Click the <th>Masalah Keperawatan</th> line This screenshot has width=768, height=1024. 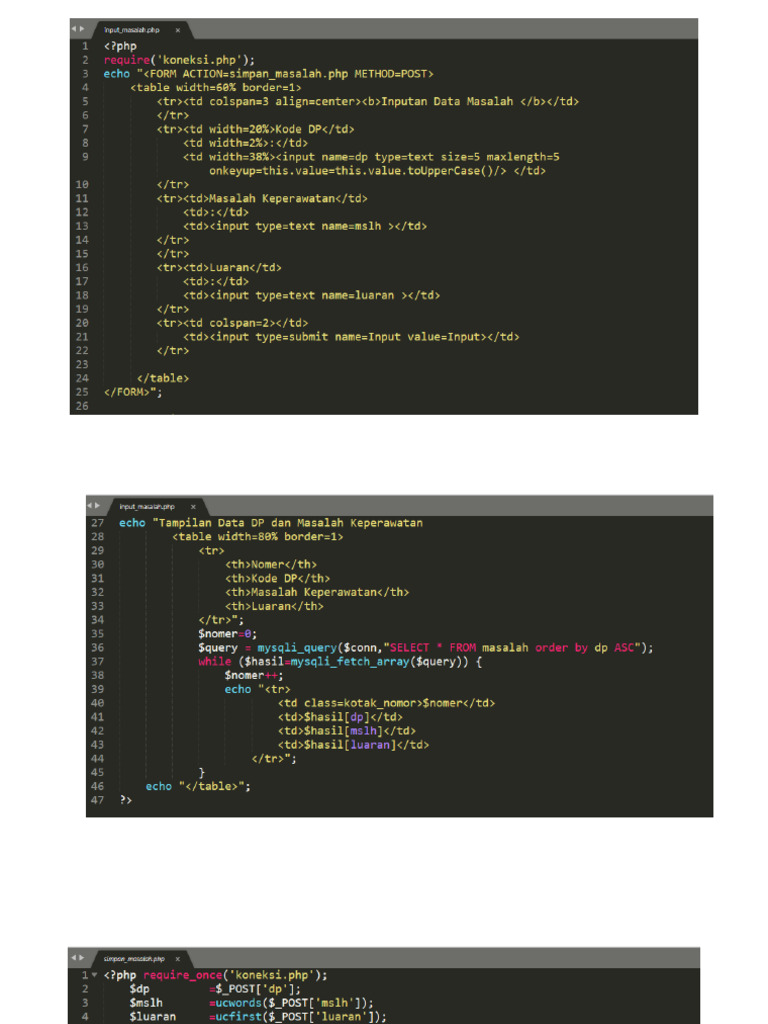pos(317,592)
